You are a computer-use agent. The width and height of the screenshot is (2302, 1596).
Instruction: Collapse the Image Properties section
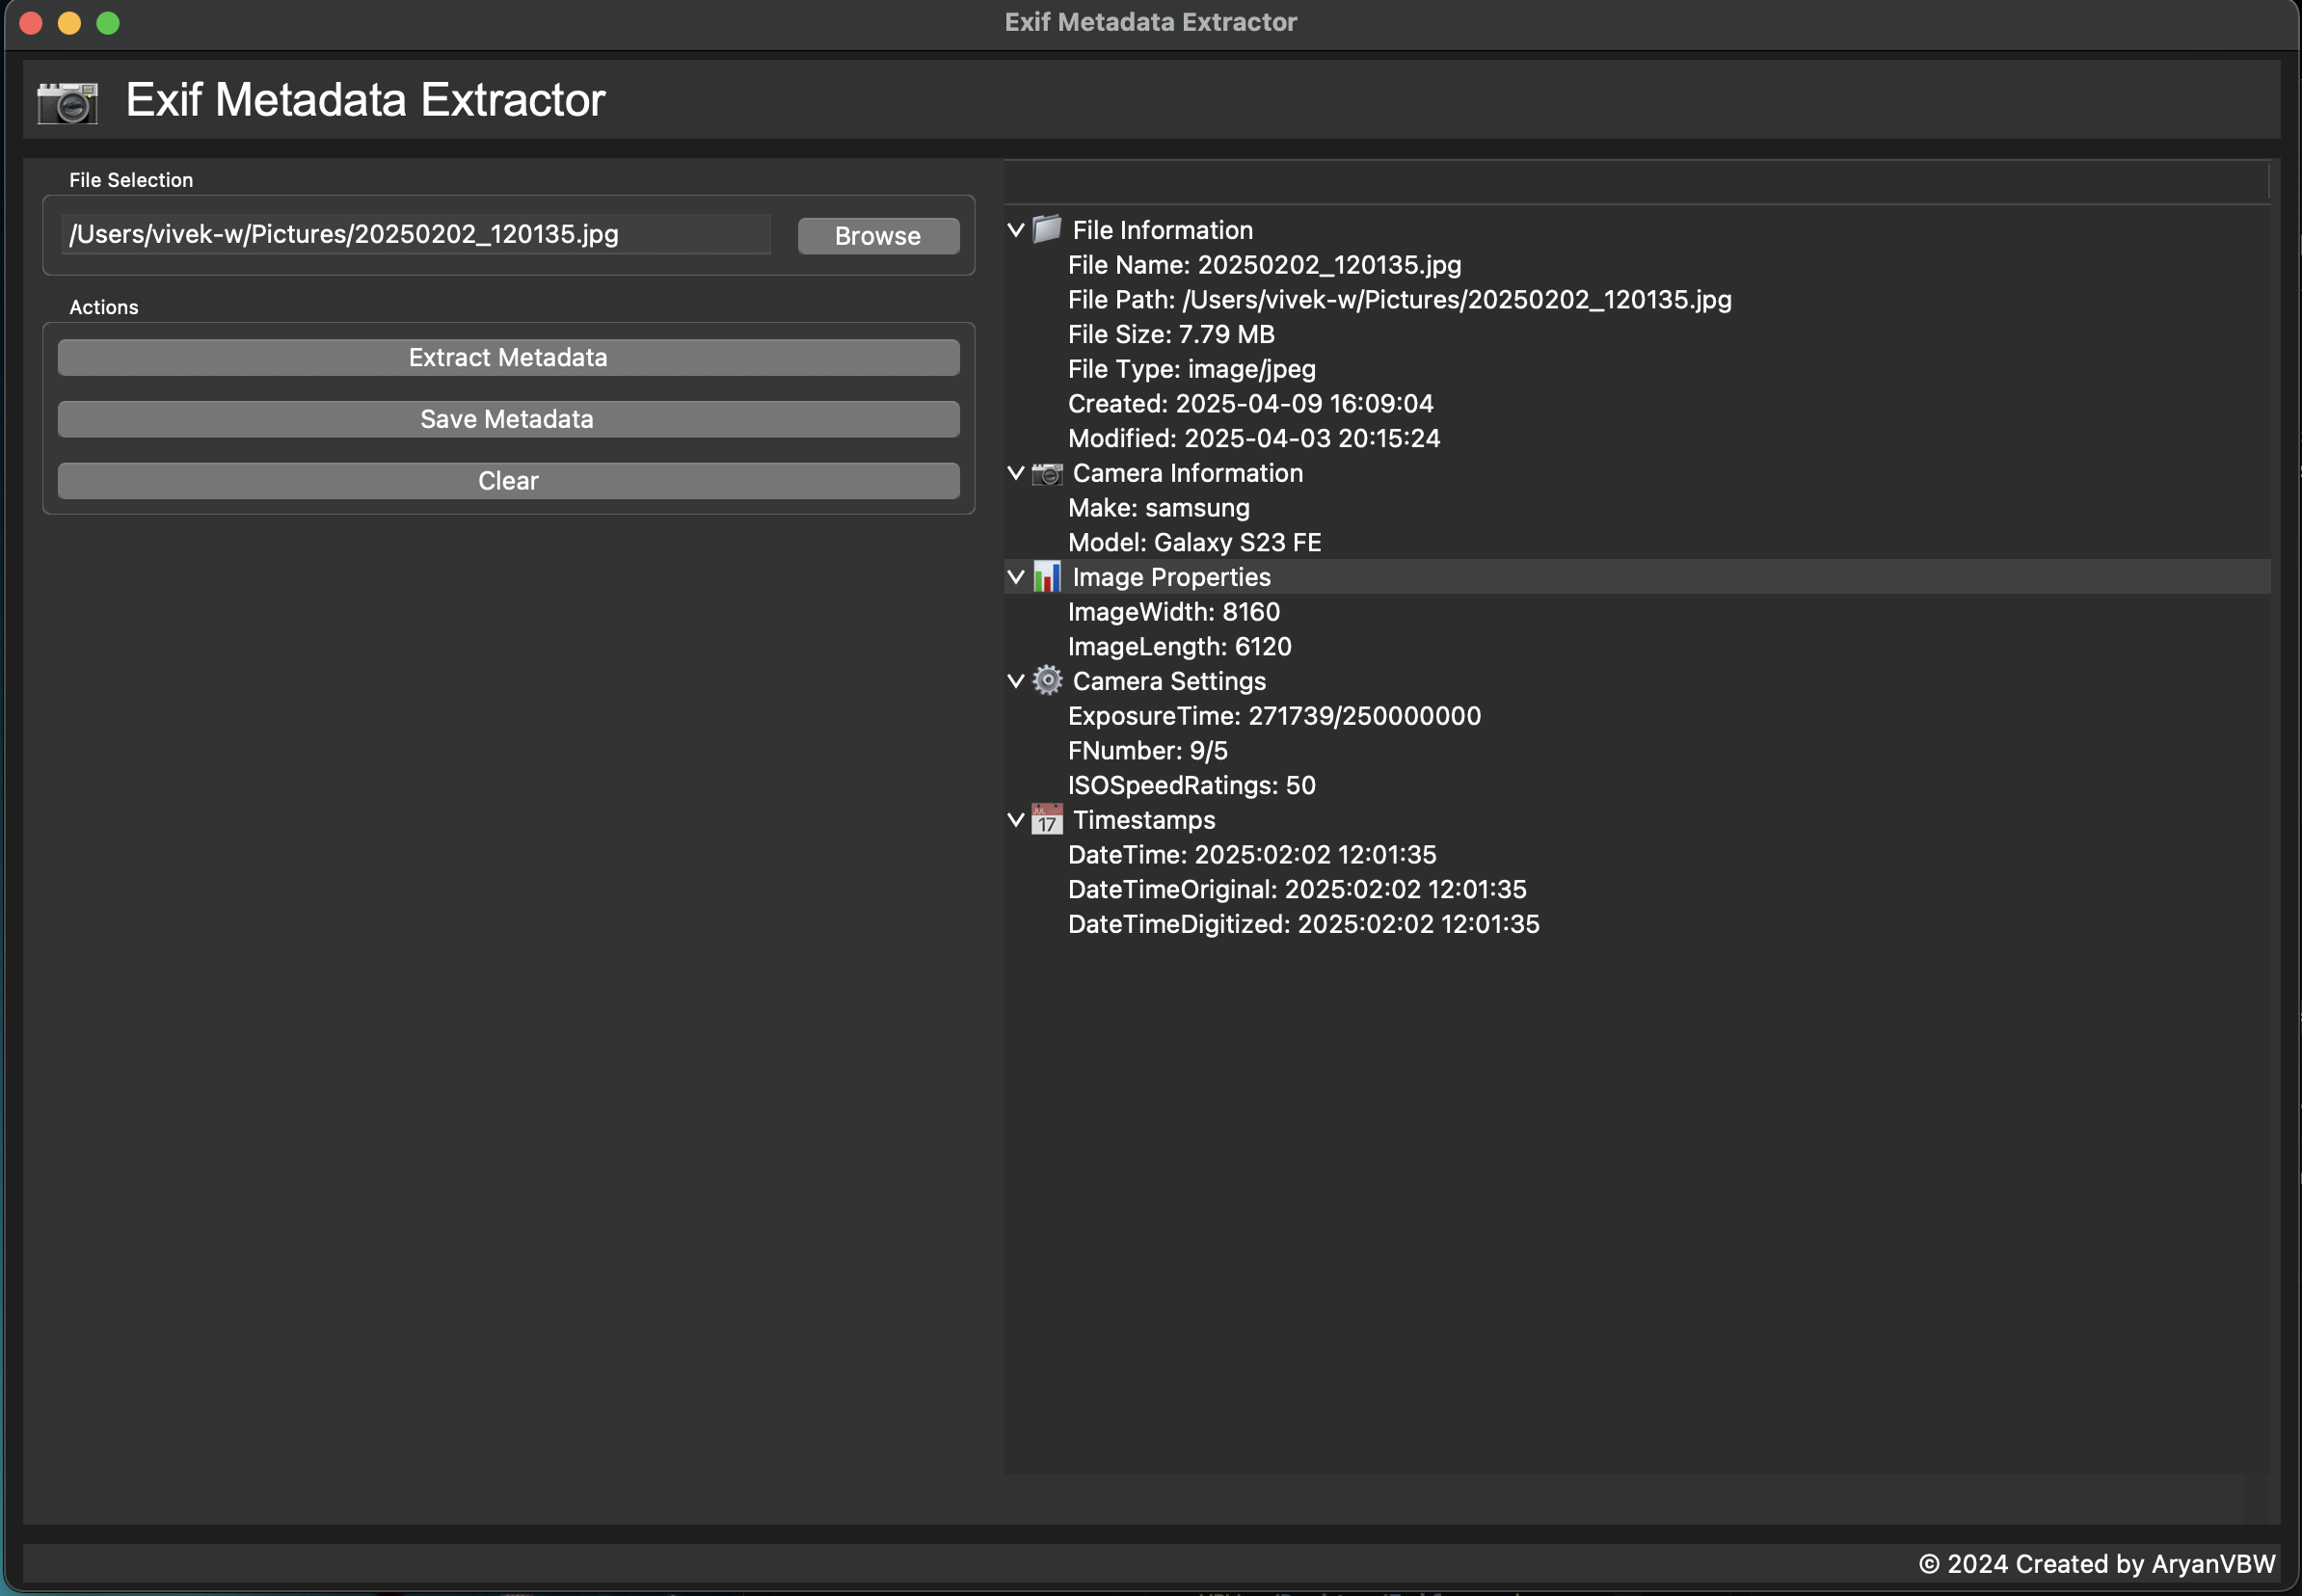click(x=1014, y=576)
